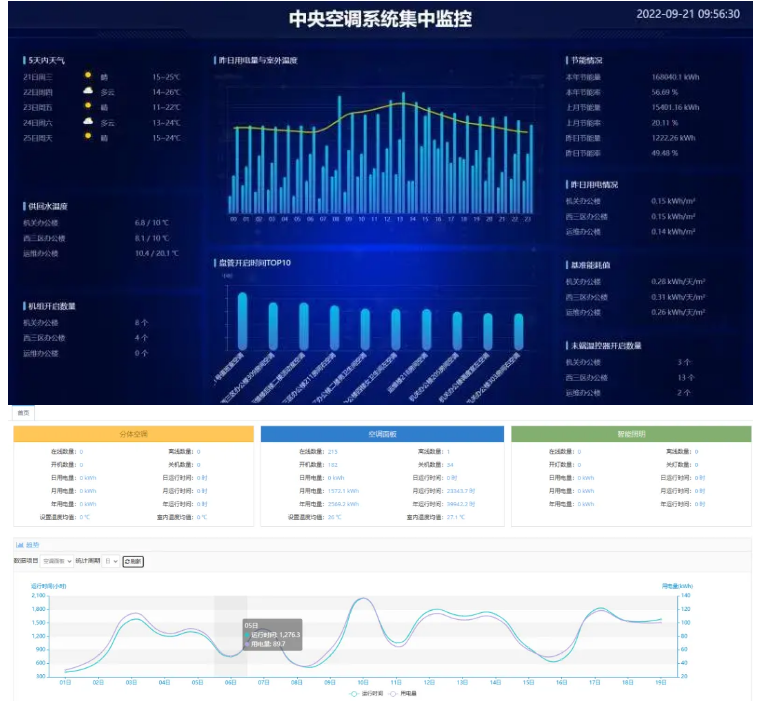Click the sunny weather icon for 21日
Screen dimensions: 758x718
[x=88, y=76]
